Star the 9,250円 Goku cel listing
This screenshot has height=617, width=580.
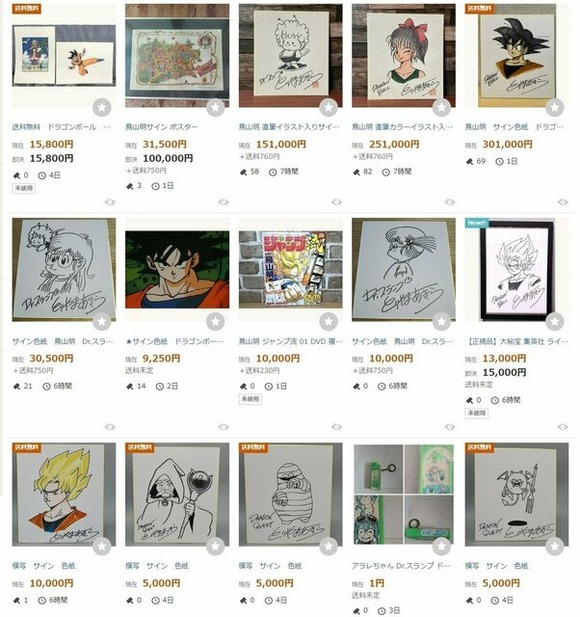click(x=215, y=321)
